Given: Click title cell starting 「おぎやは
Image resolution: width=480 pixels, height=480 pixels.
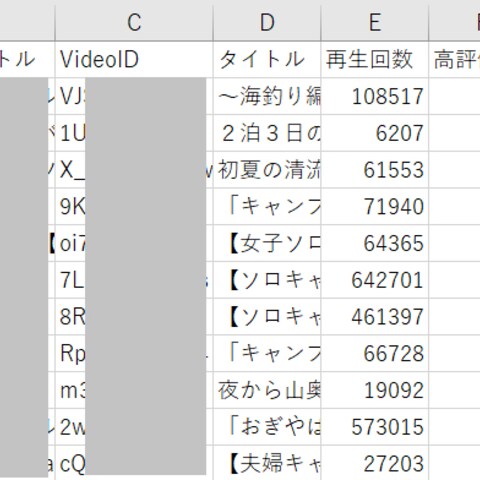Looking at the screenshot, I should 267,427.
